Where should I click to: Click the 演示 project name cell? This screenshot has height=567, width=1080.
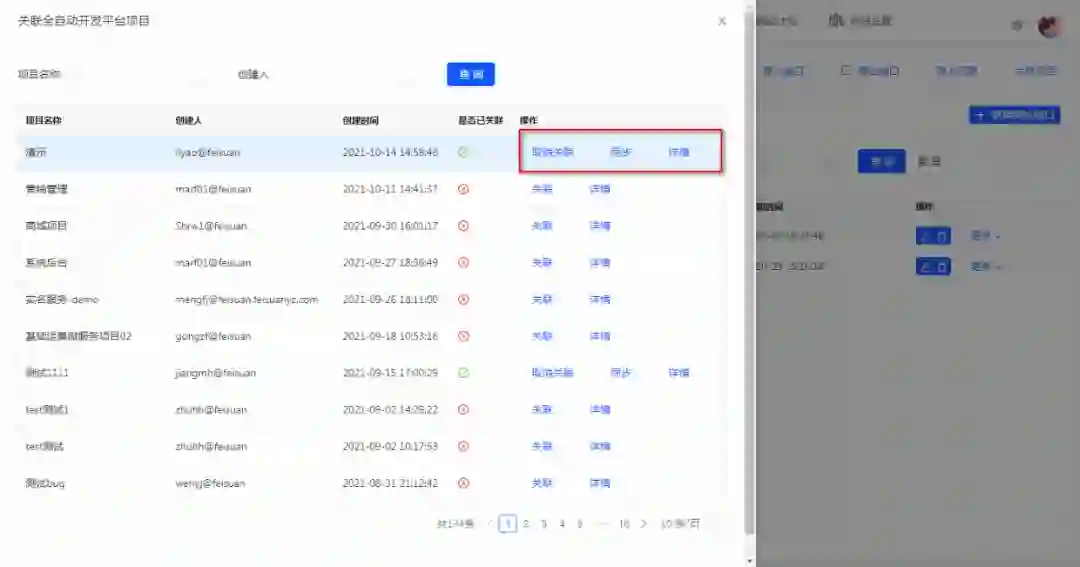pyautogui.click(x=36, y=152)
